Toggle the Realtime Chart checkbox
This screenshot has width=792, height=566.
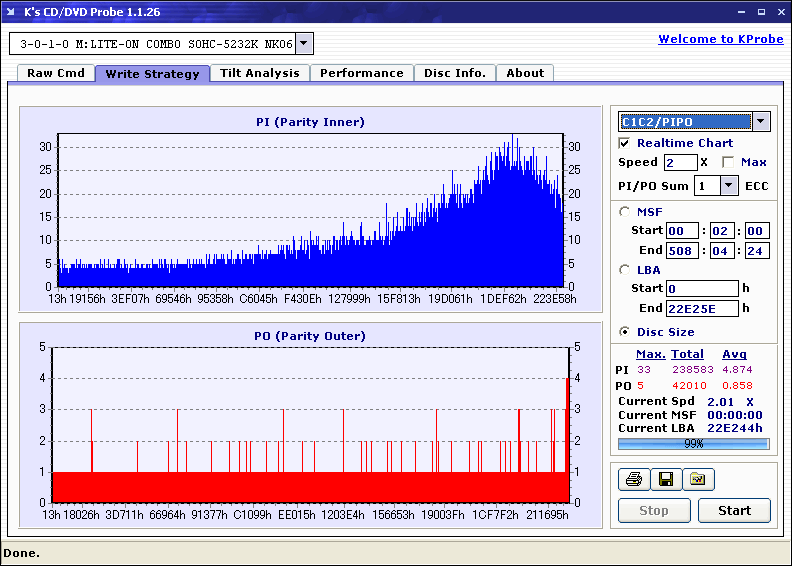(625, 144)
